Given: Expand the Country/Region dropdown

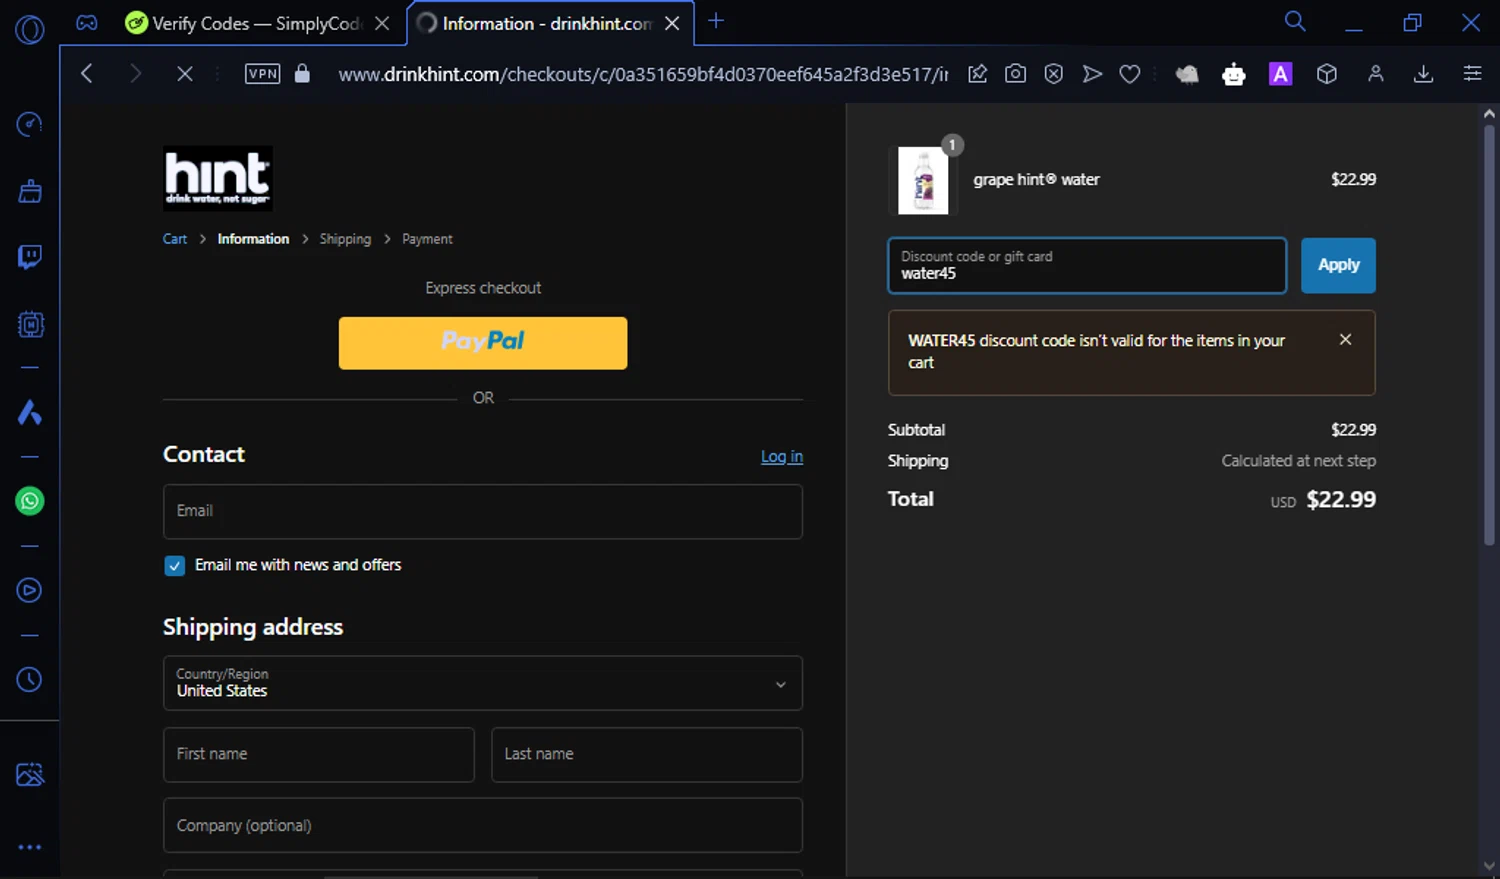Looking at the screenshot, I should [x=482, y=683].
